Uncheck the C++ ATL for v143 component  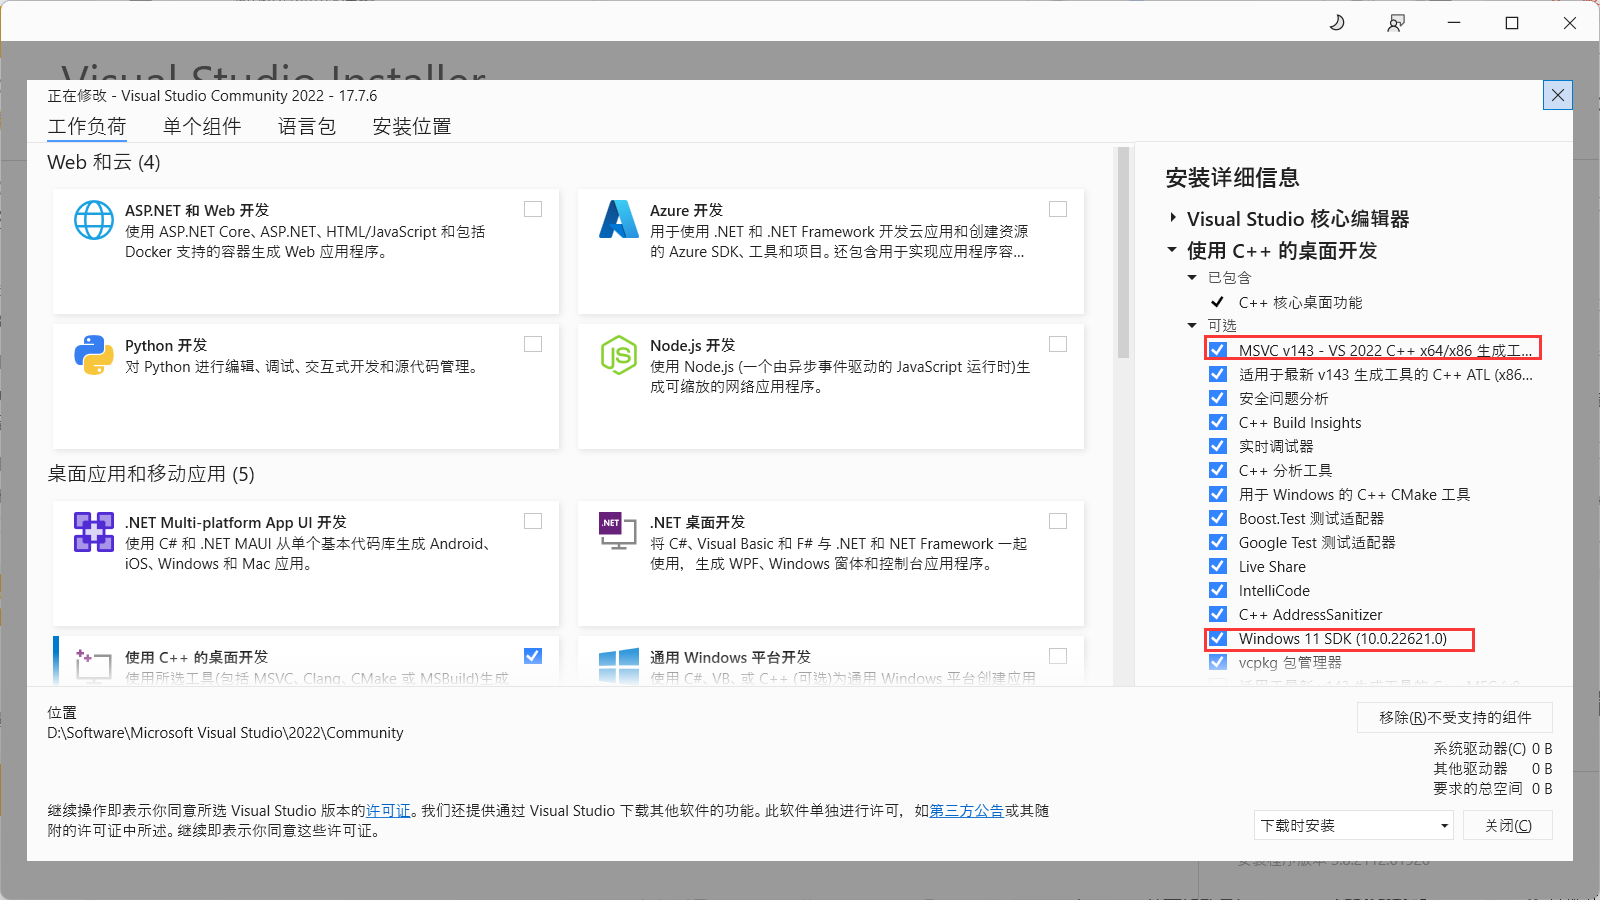point(1218,374)
